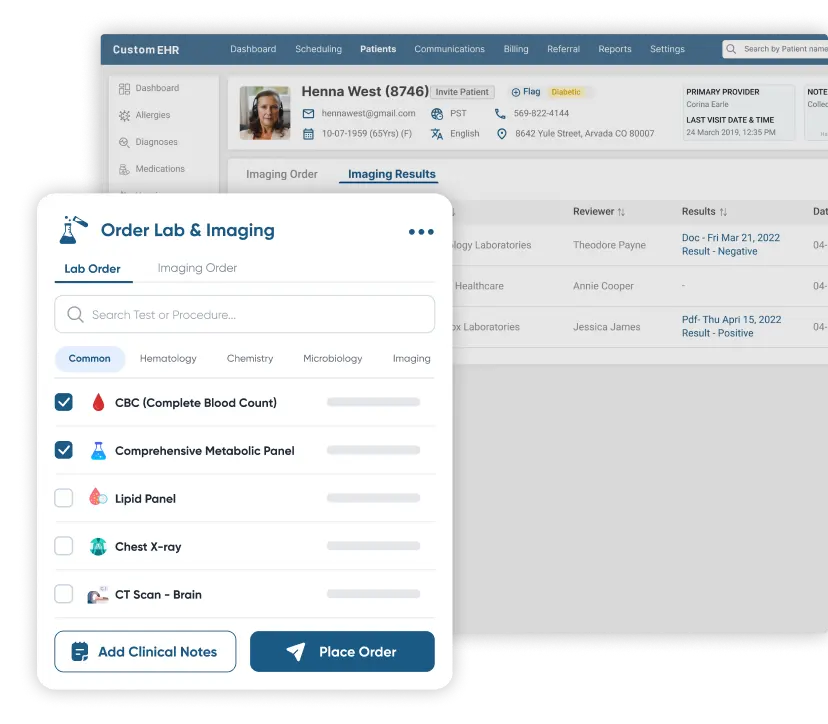Click the Lipid Panel droplet icon
Viewport: 828px width, 724px height.
click(x=98, y=497)
